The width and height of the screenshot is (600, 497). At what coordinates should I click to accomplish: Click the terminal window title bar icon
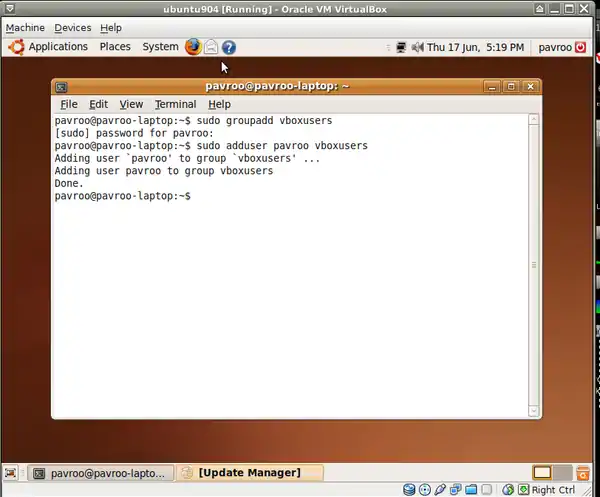62,87
